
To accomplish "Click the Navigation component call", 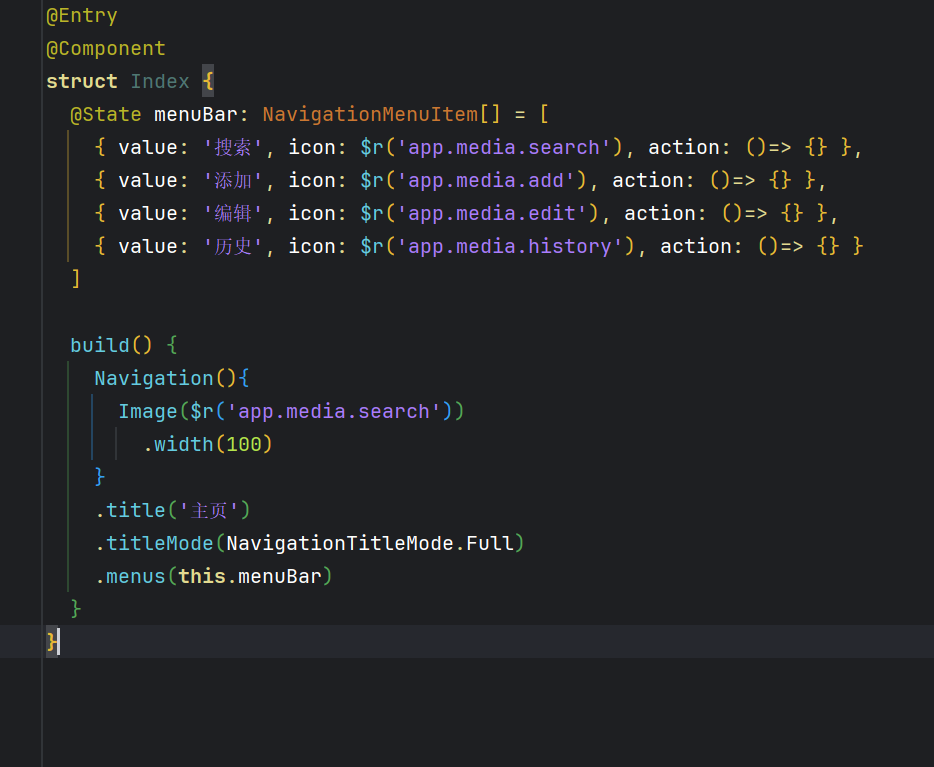I will 154,378.
